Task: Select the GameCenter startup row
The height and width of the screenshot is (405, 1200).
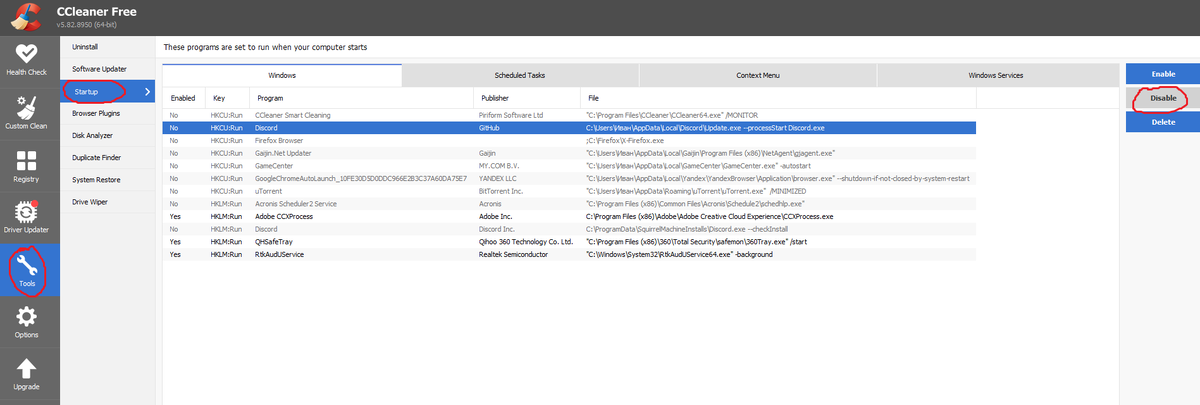Action: click(x=569, y=166)
